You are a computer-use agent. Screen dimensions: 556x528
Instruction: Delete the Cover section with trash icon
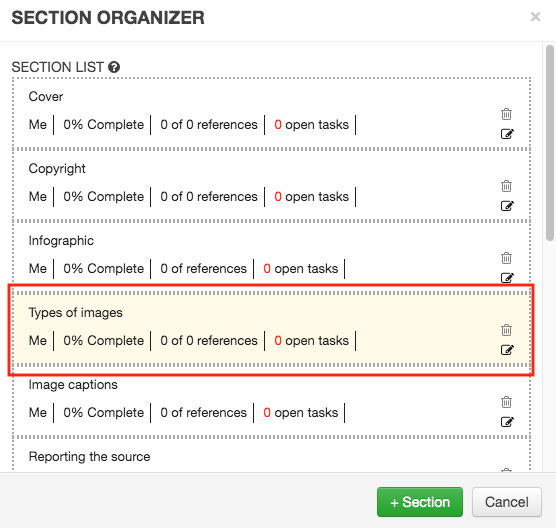(506, 114)
